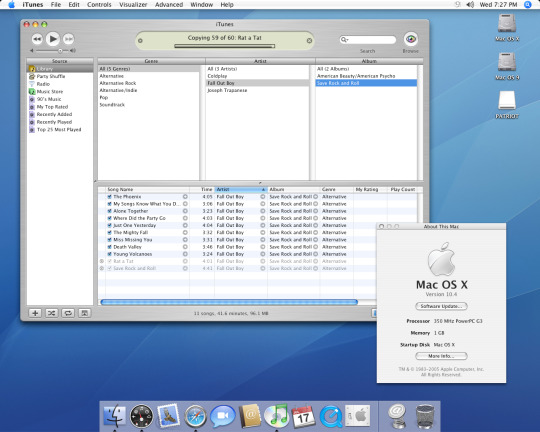The image size is (540, 432).
Task: Uncheck My Songs Know What You D... checkbox
Action: coord(110,204)
